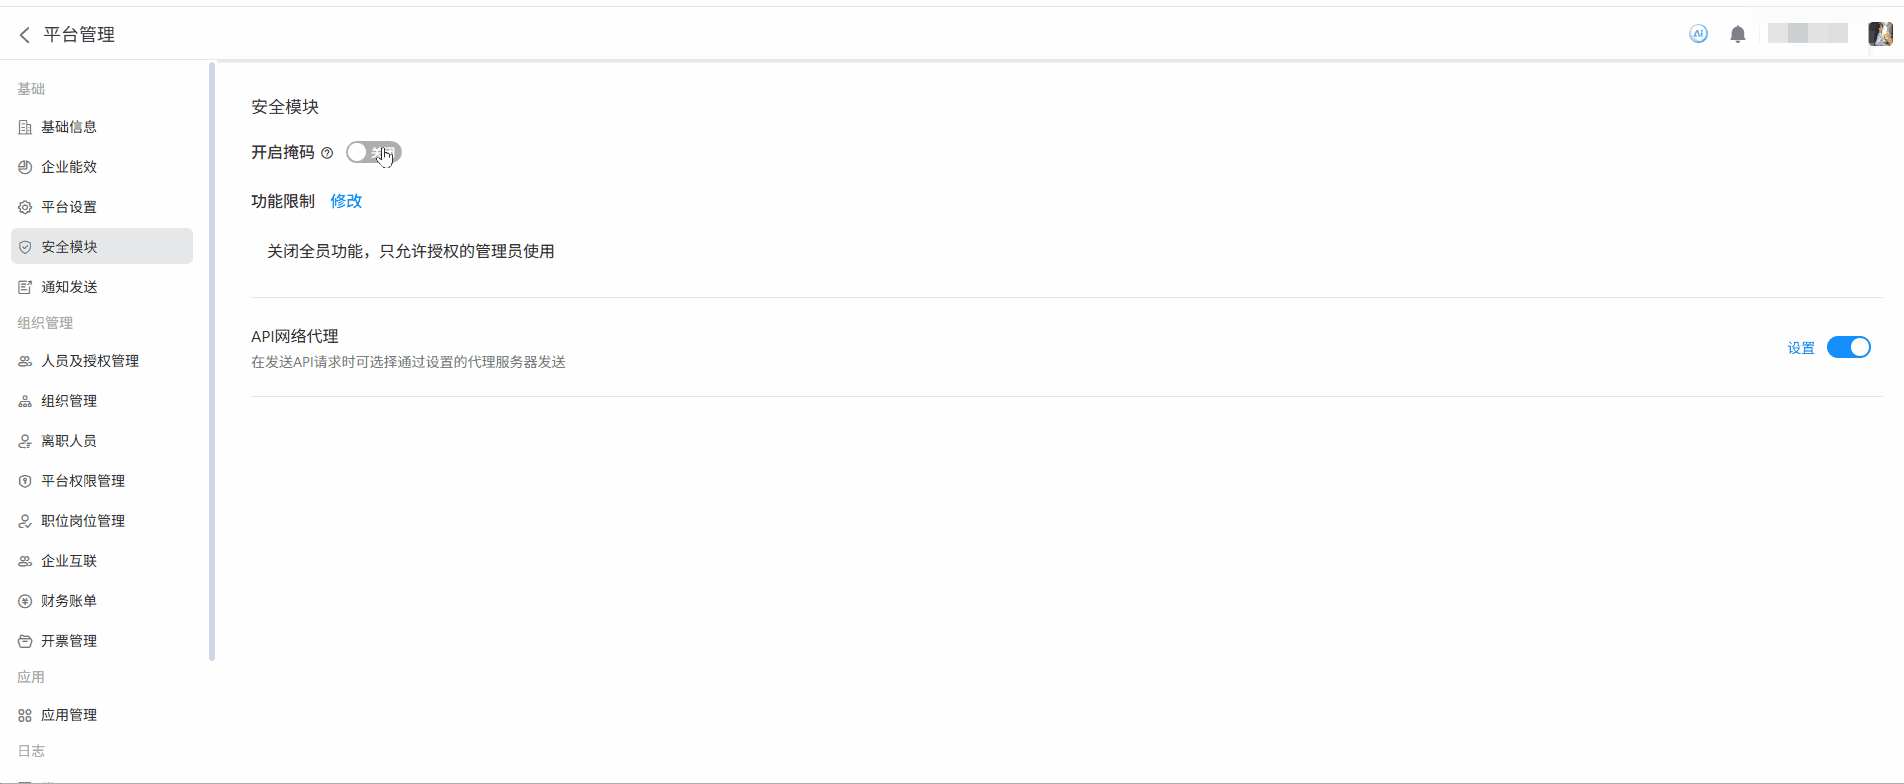Disable the API网络代理 switch
Image resolution: width=1904 pixels, height=784 pixels.
[x=1848, y=347]
